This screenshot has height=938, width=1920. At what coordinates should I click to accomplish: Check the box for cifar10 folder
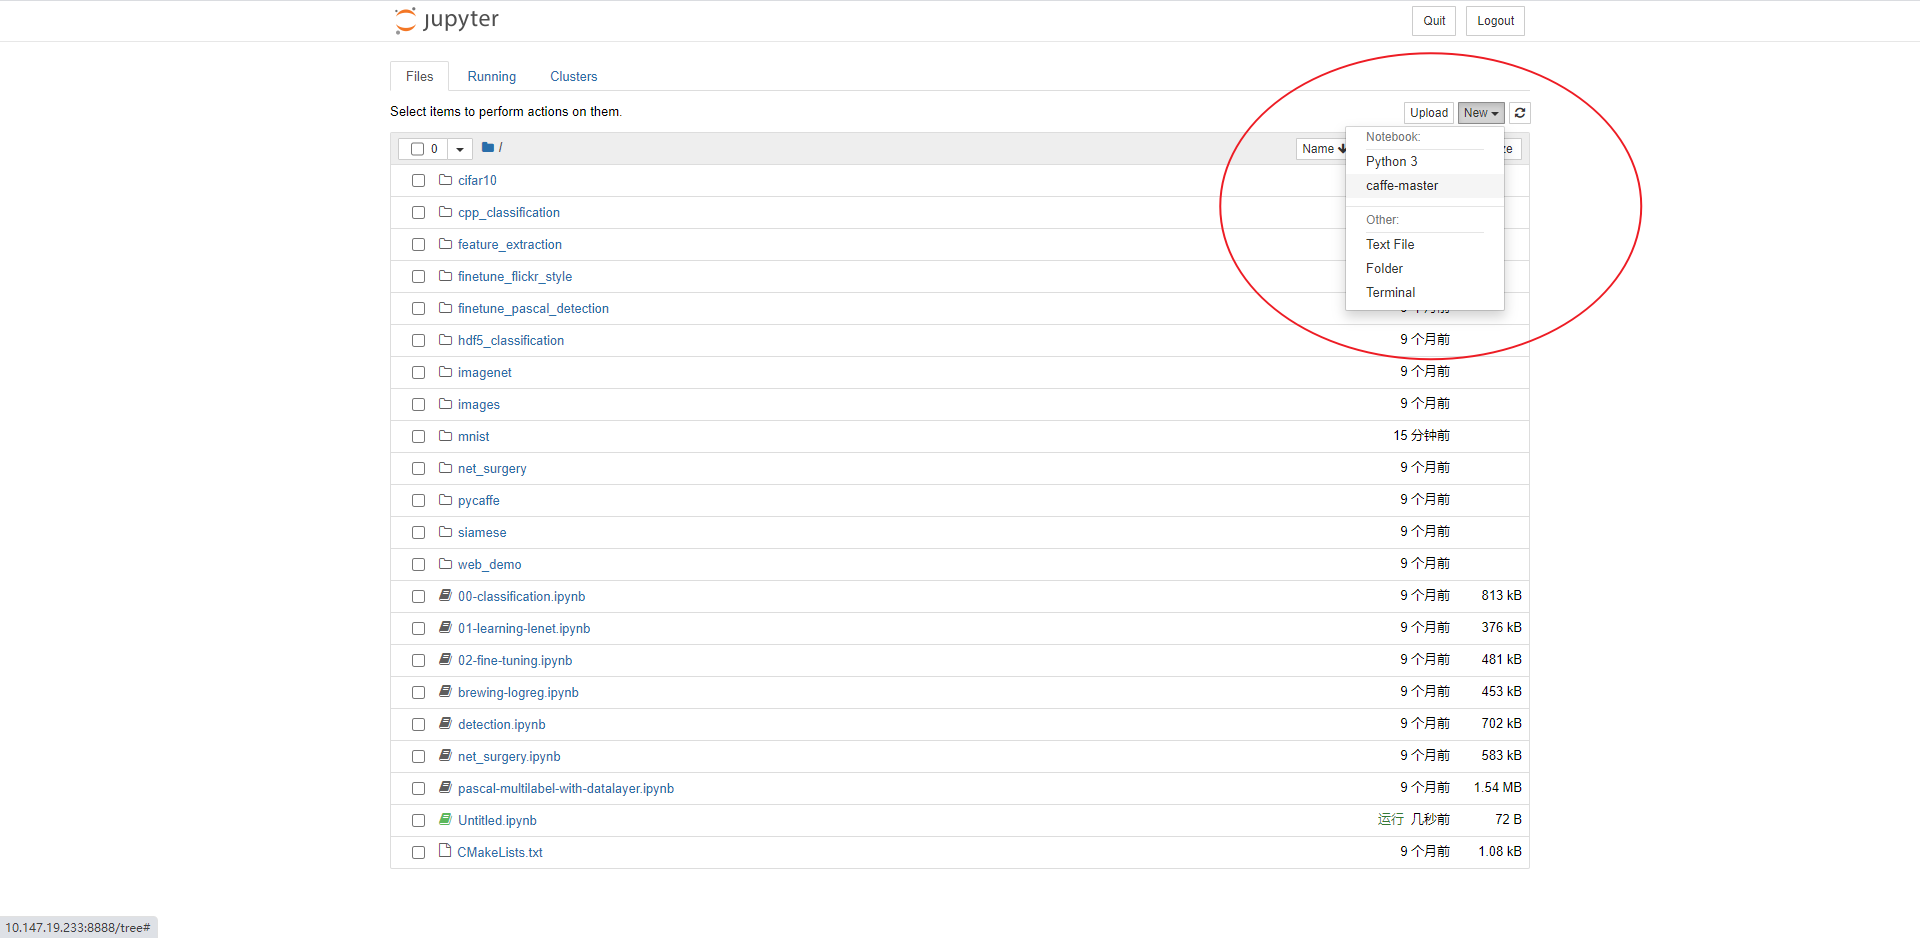[x=418, y=181]
